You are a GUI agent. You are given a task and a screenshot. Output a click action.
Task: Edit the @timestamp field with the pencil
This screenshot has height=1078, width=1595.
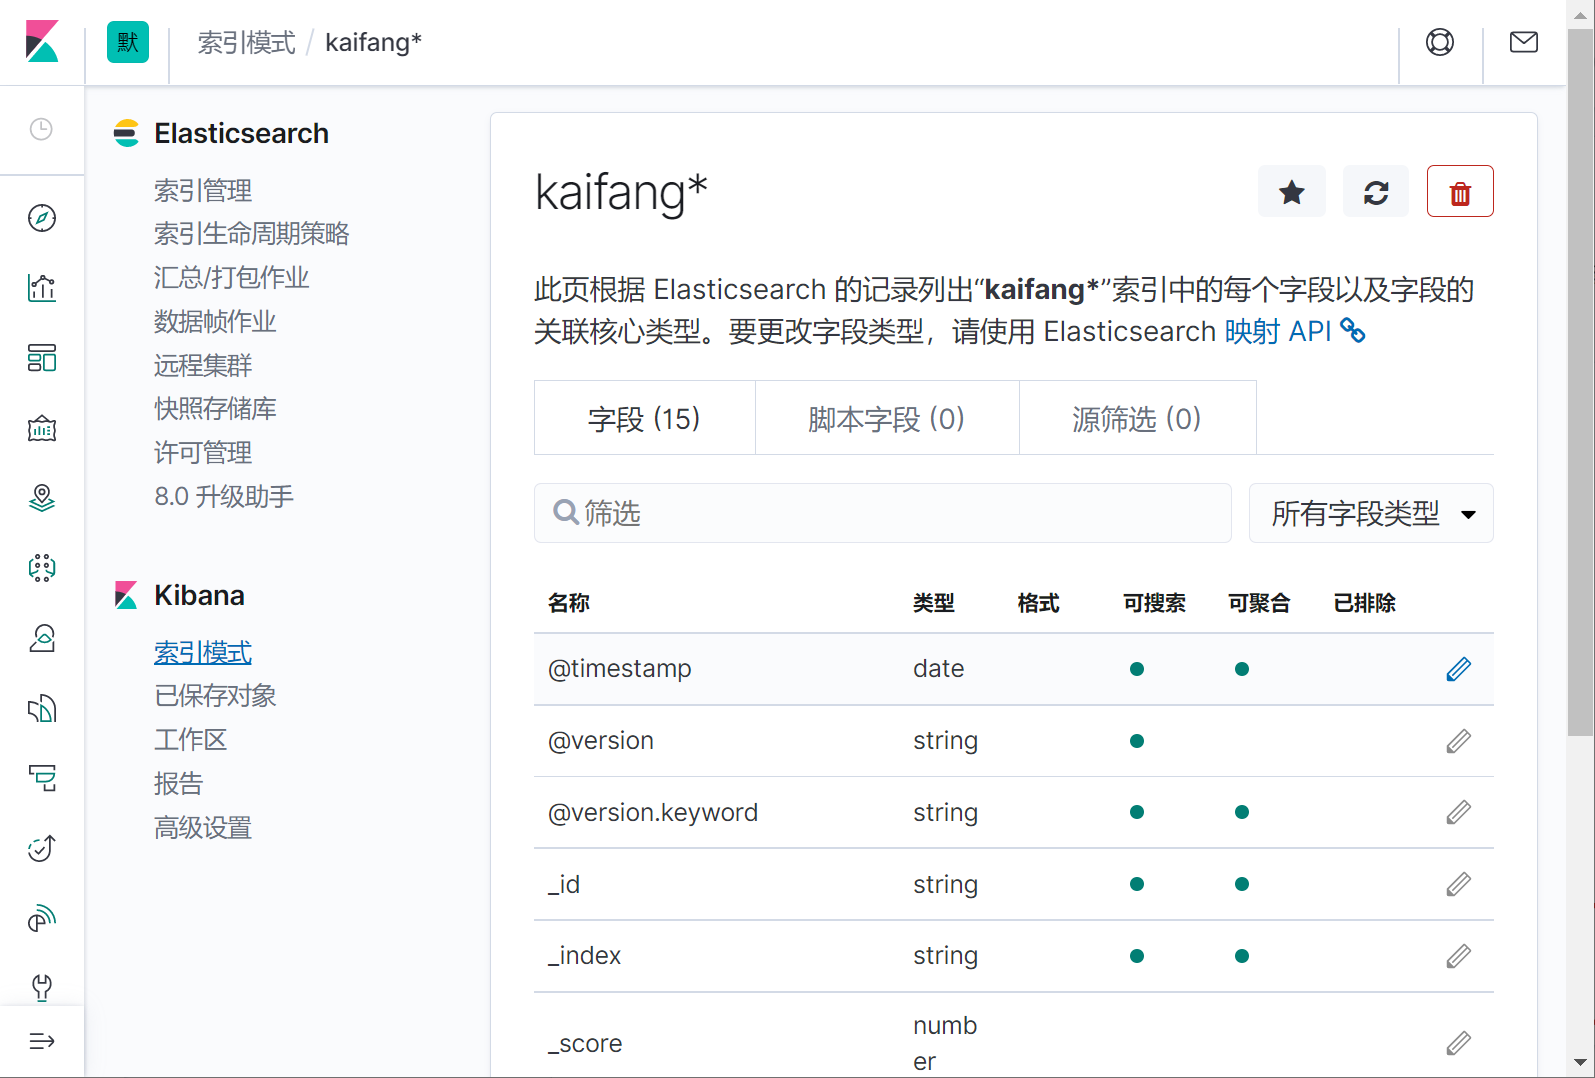pos(1458,669)
